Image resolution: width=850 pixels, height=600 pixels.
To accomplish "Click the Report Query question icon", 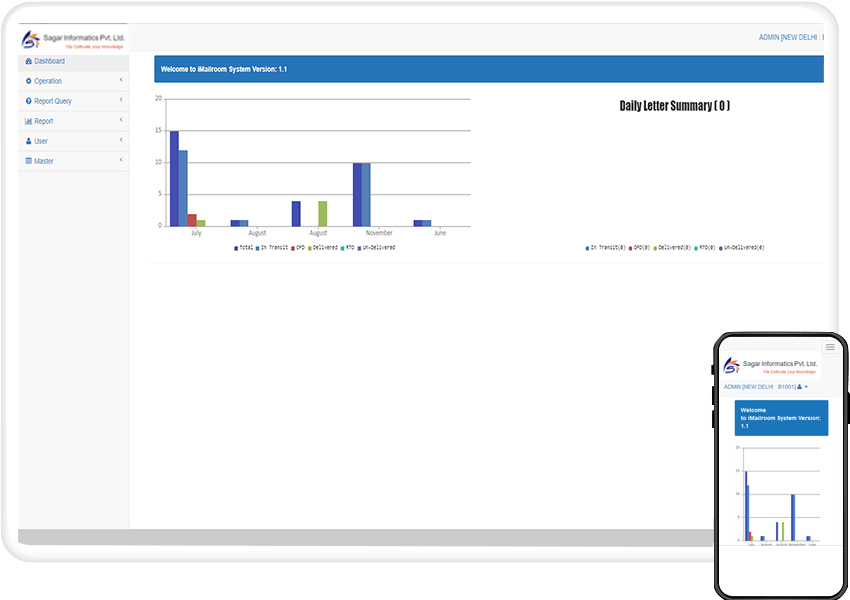I will click(x=29, y=101).
